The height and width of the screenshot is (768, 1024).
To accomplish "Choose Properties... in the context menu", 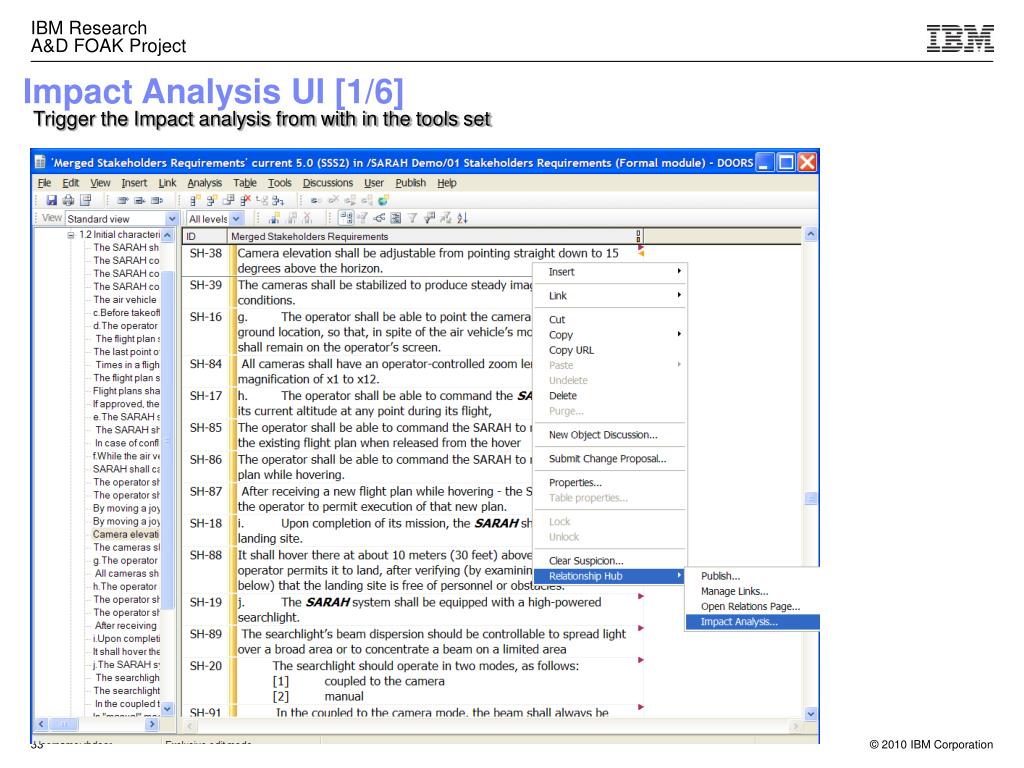I will 611,482.
